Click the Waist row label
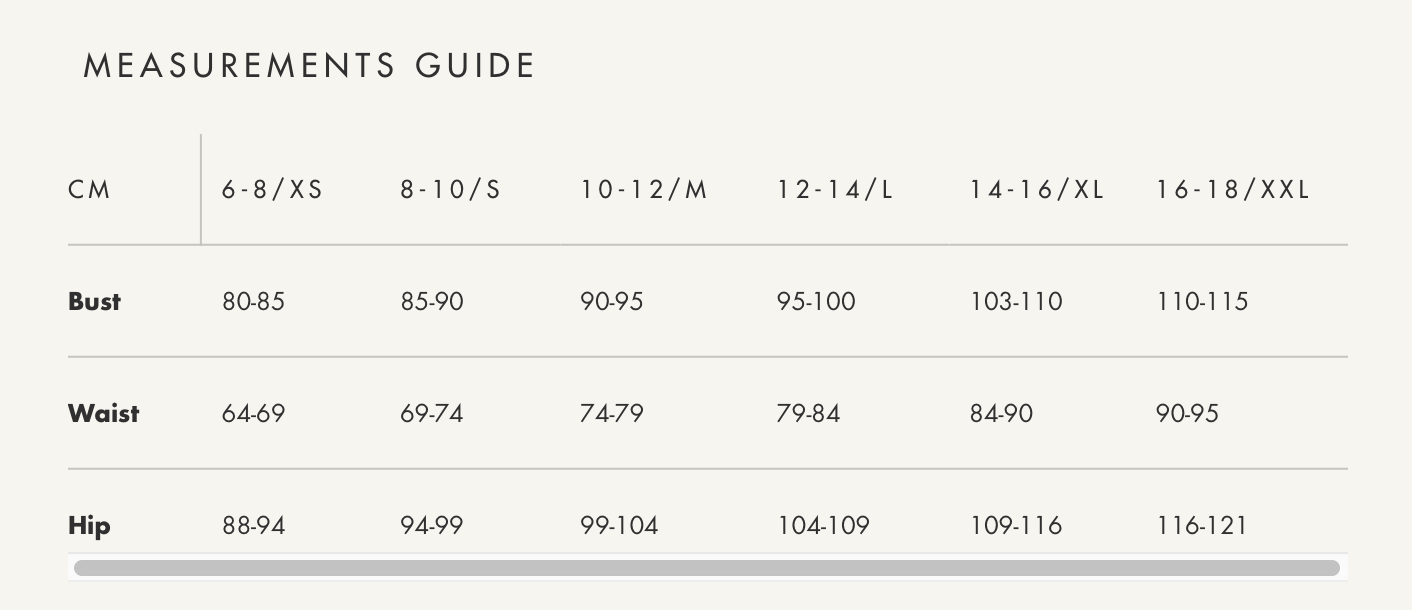Image resolution: width=1412 pixels, height=610 pixels. click(103, 414)
